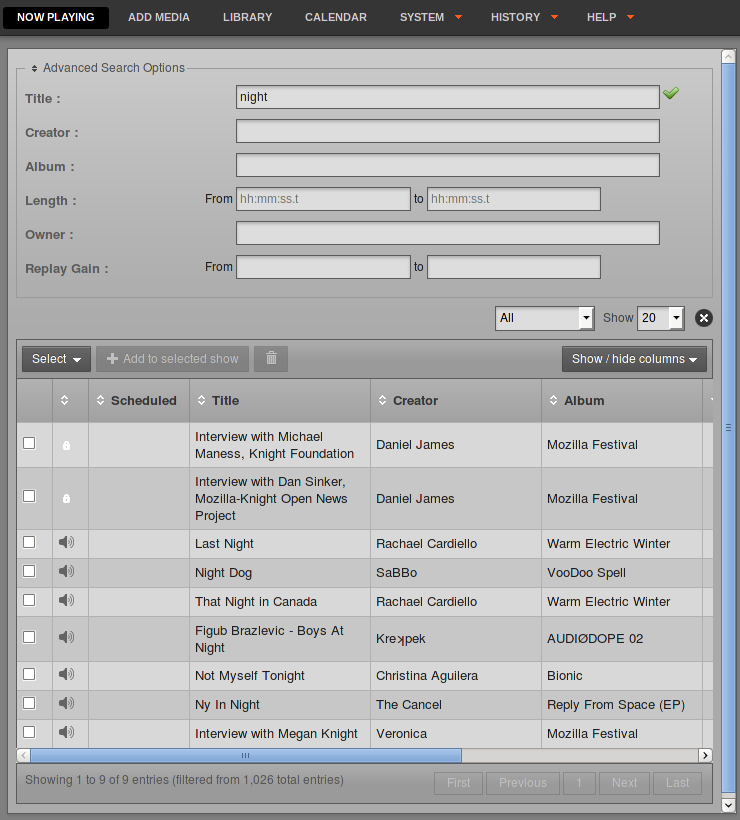The image size is (740, 820).
Task: Sort table by Creator column
Action: pos(382,401)
